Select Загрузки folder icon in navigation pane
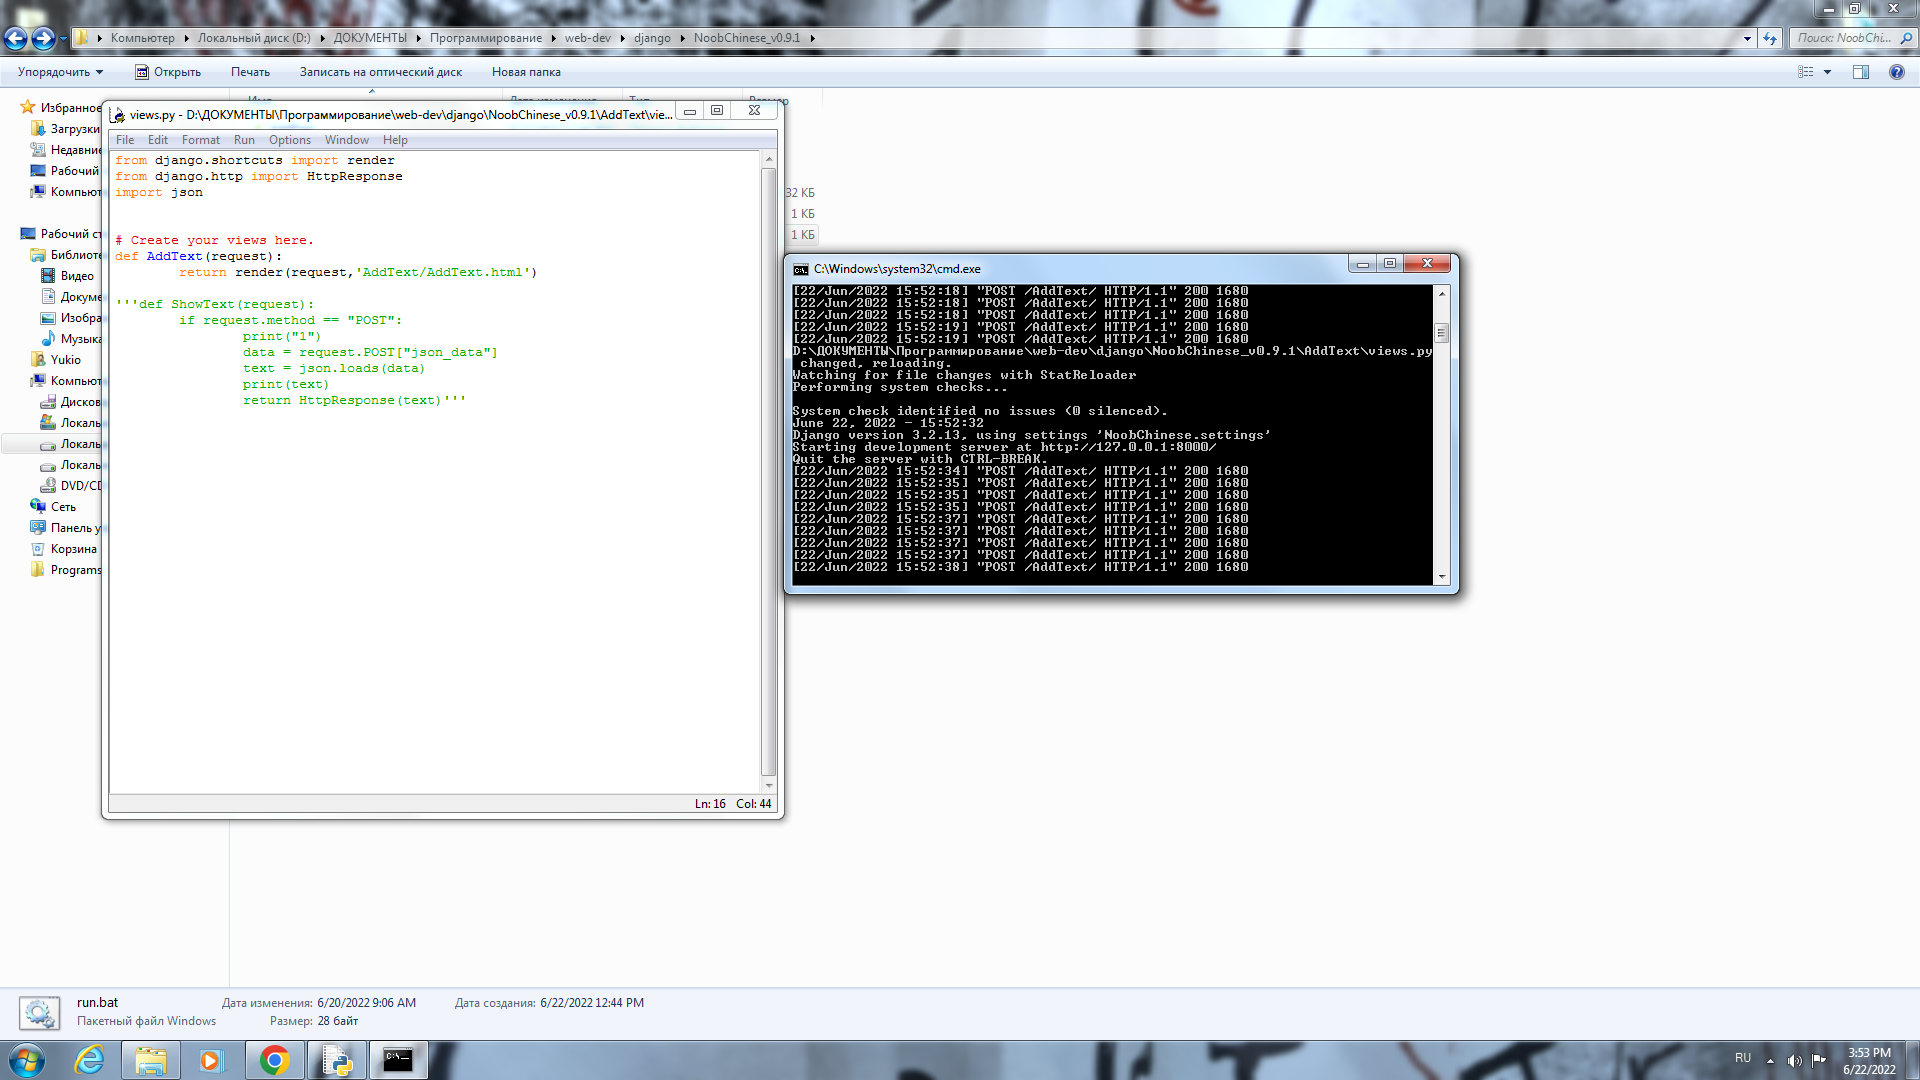The width and height of the screenshot is (1920, 1080). 38,128
